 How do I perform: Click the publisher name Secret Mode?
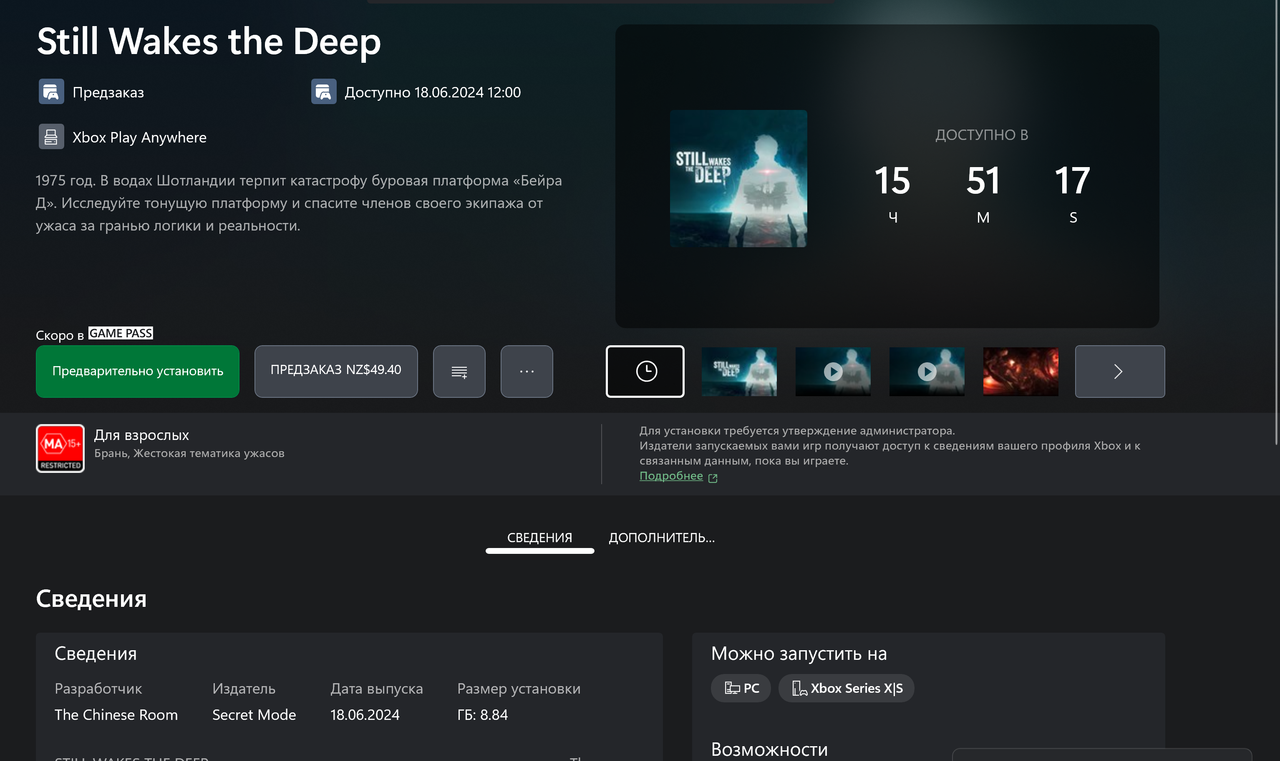(254, 715)
